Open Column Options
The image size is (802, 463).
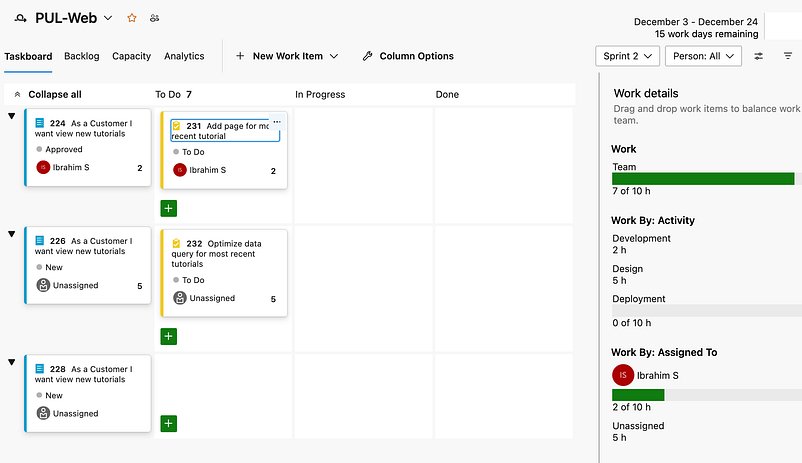tap(408, 56)
